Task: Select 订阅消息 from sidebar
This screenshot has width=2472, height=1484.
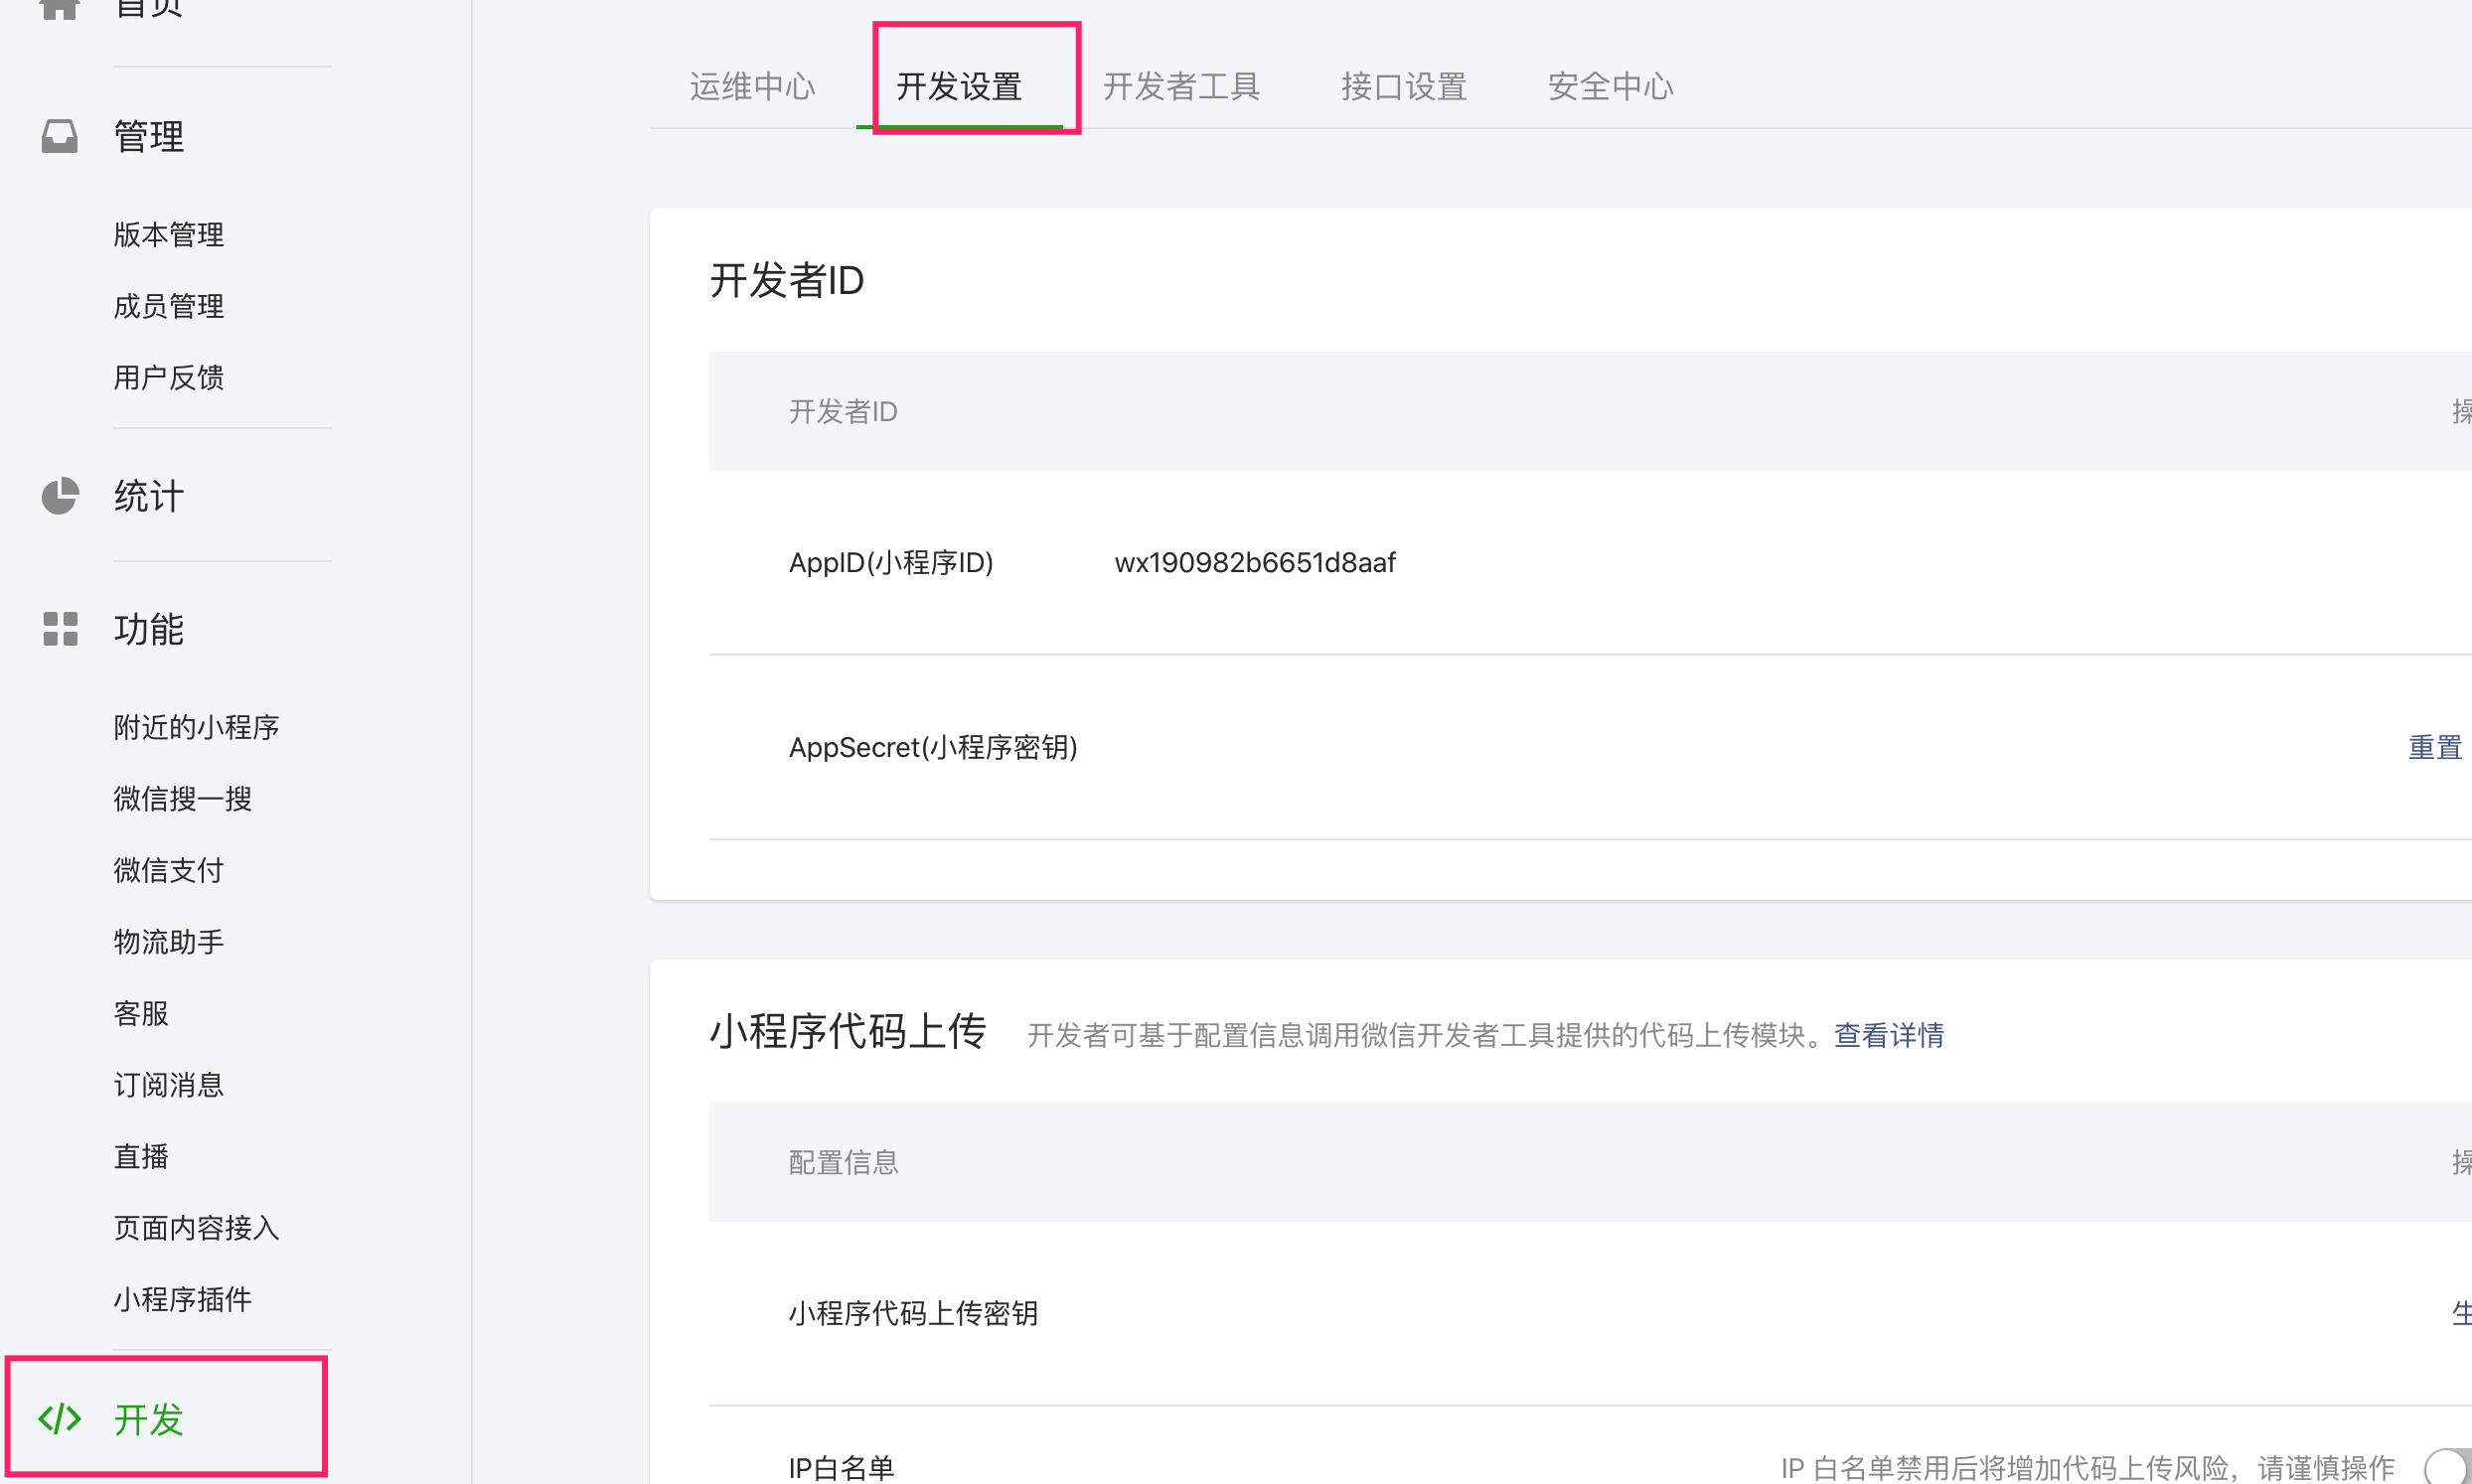Action: coord(168,1085)
